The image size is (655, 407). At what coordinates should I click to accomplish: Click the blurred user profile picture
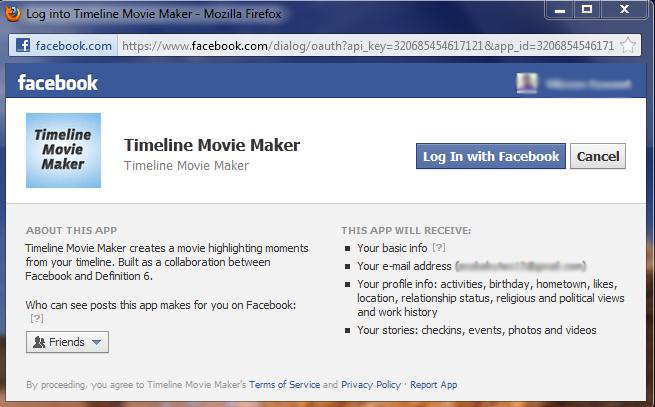tap(527, 83)
